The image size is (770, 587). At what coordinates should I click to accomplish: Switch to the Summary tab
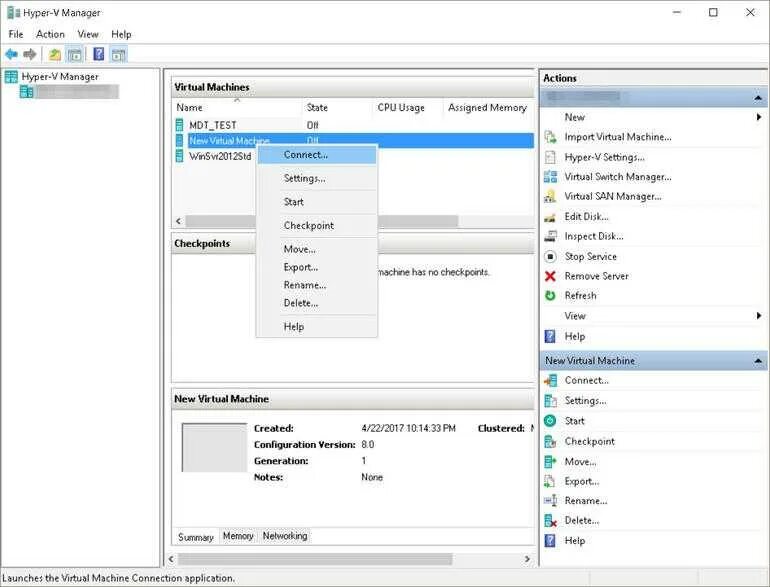pyautogui.click(x=196, y=537)
